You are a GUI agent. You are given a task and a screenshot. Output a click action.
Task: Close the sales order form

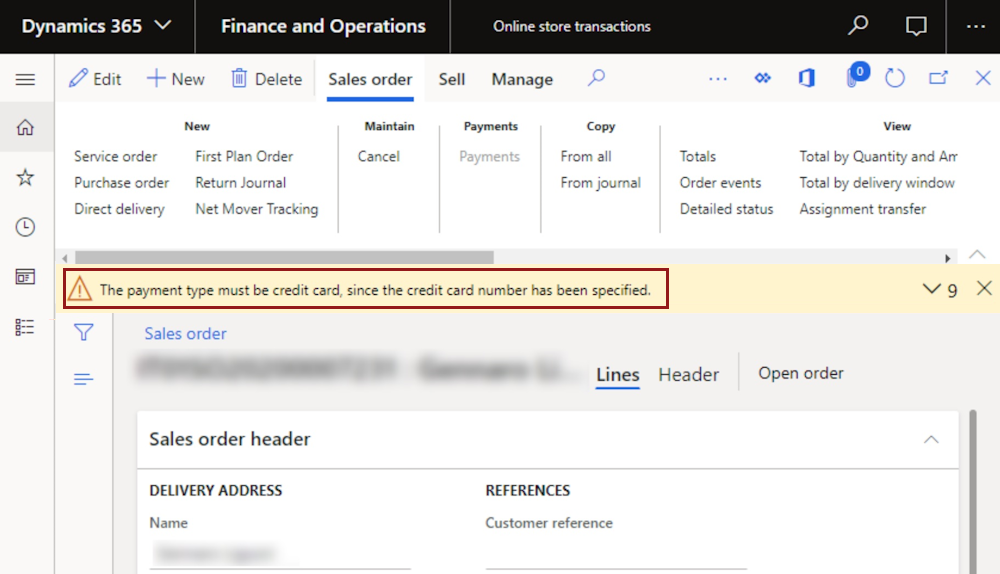(983, 78)
